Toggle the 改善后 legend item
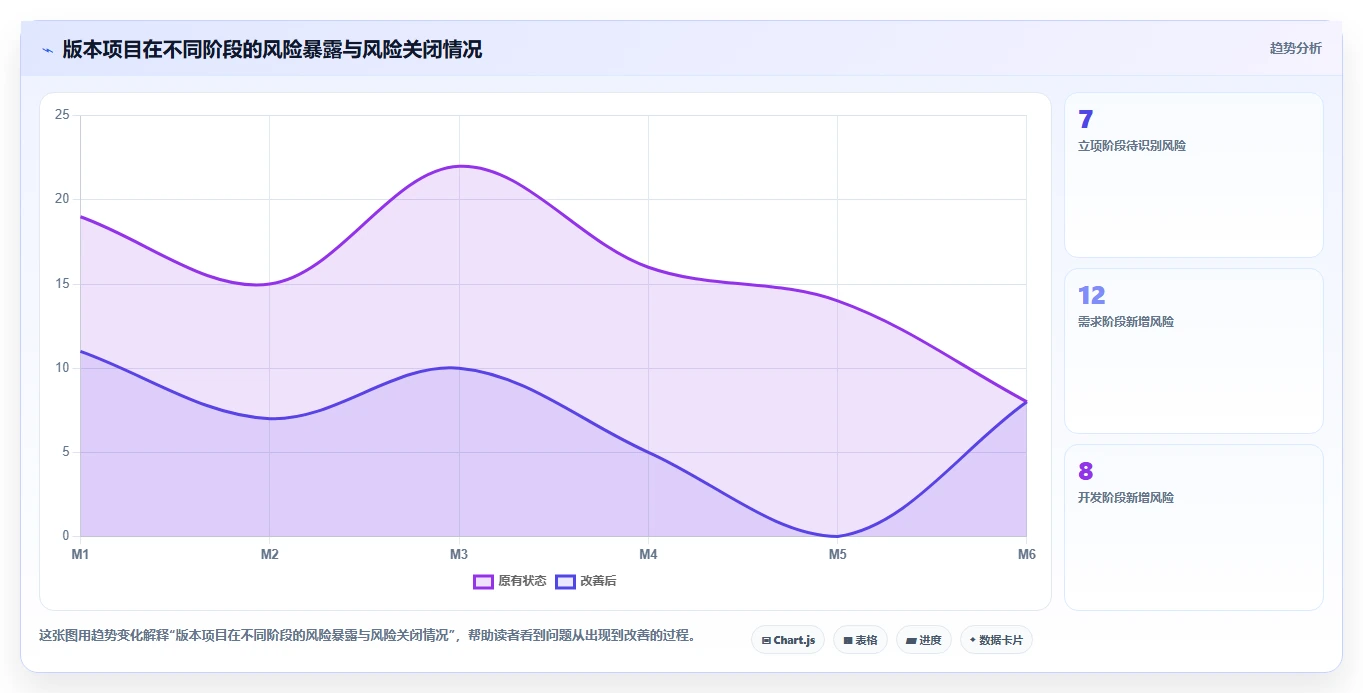 pos(586,581)
